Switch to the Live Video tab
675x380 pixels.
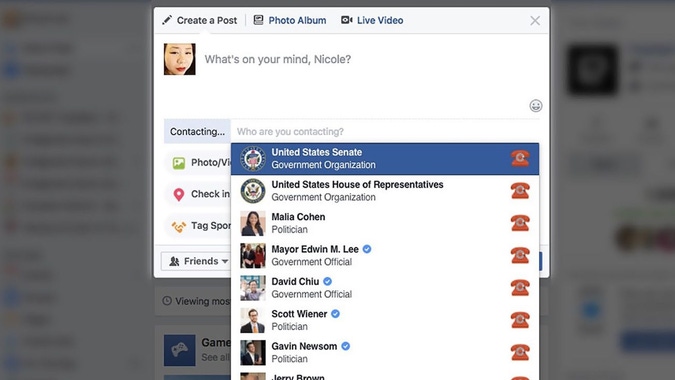(x=372, y=20)
